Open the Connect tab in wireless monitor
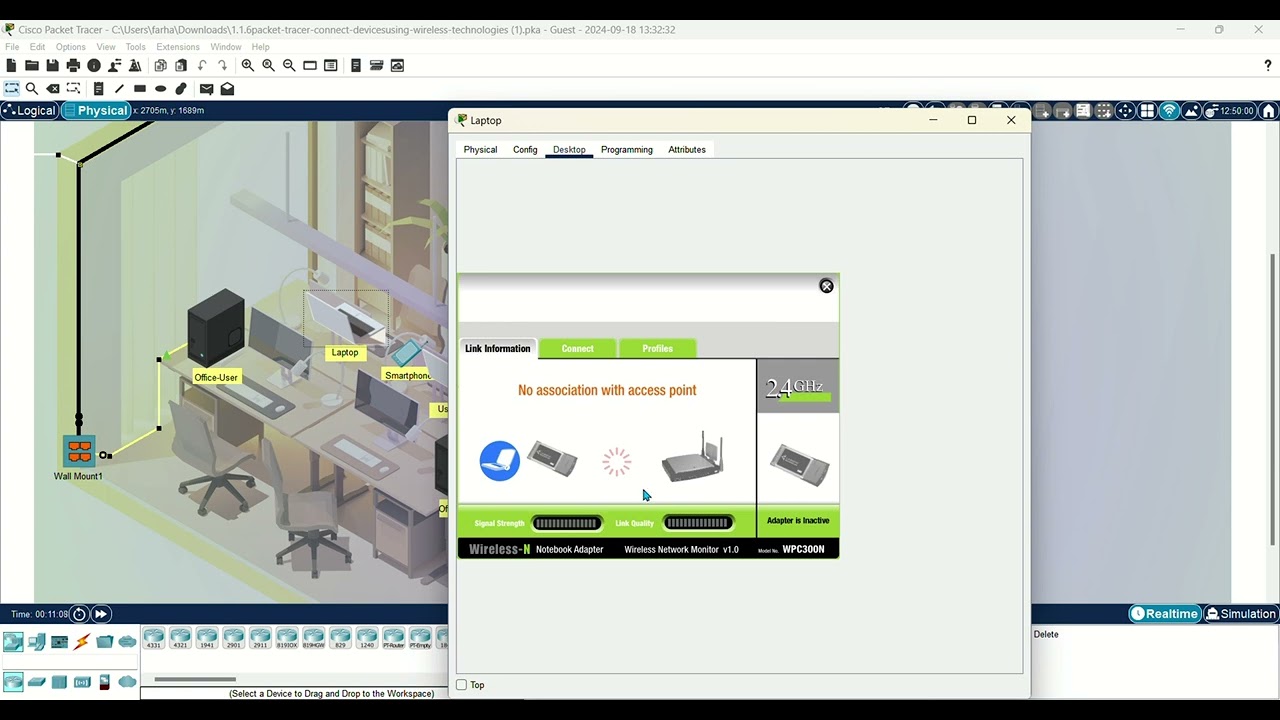This screenshot has height=720, width=1280. click(577, 349)
